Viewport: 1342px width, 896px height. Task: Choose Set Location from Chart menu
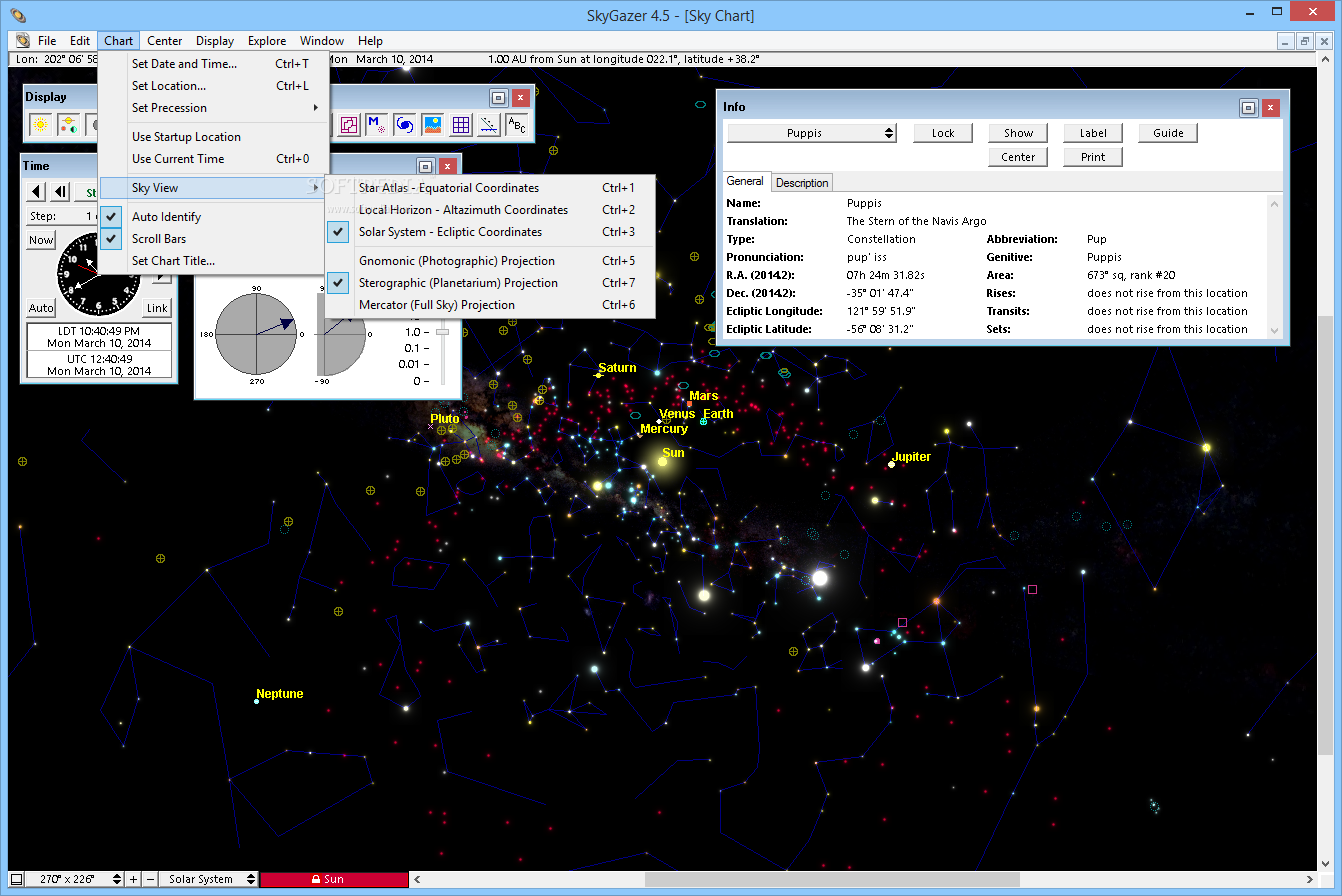[214, 86]
